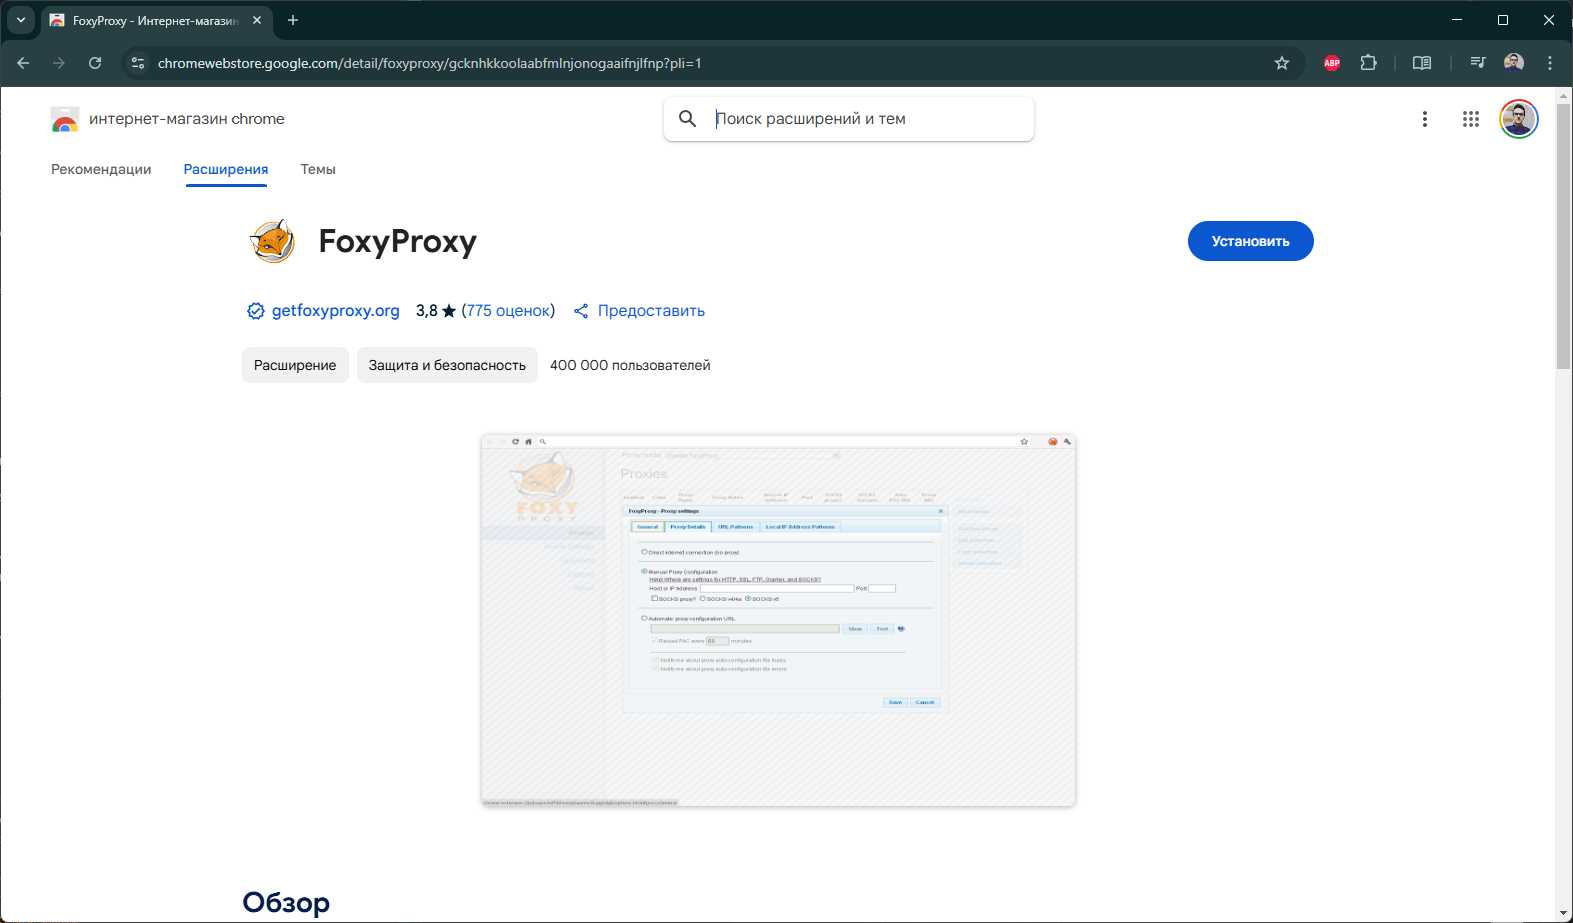Screen dimensions: 1573x923
Task: Click the browser address bar URL
Action: tap(430, 63)
